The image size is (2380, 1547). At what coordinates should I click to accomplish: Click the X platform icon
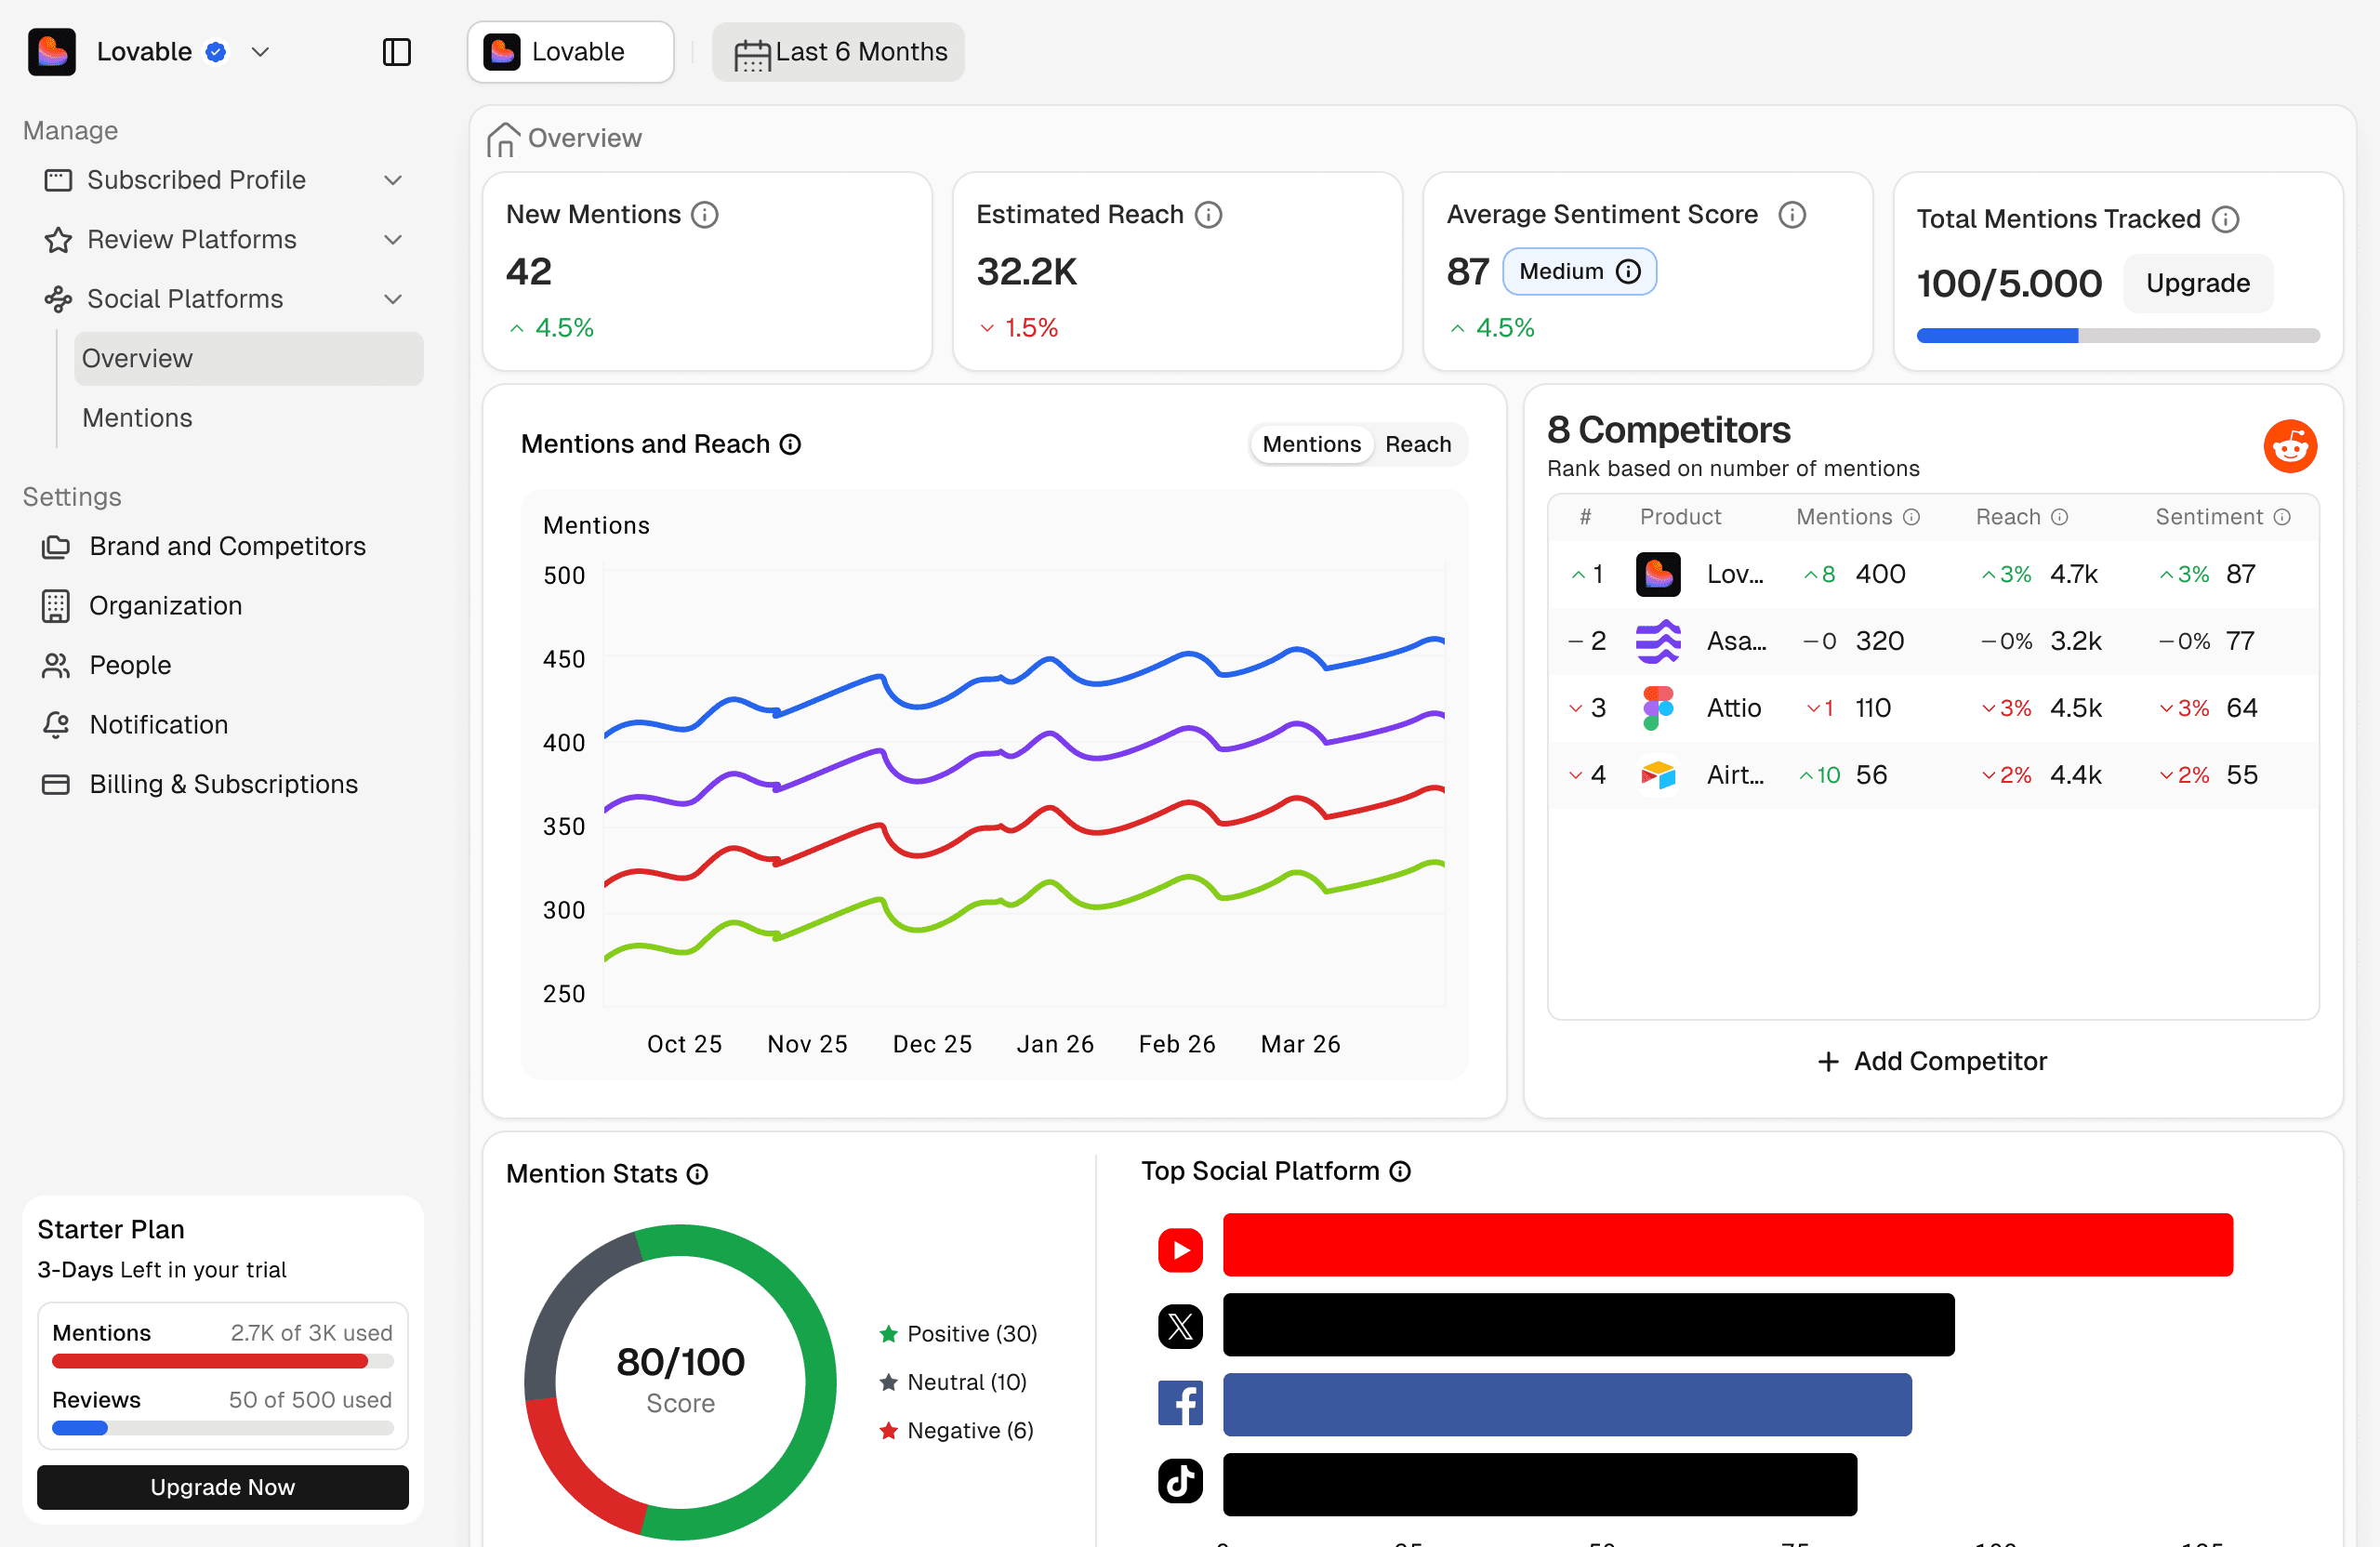1180,1326
